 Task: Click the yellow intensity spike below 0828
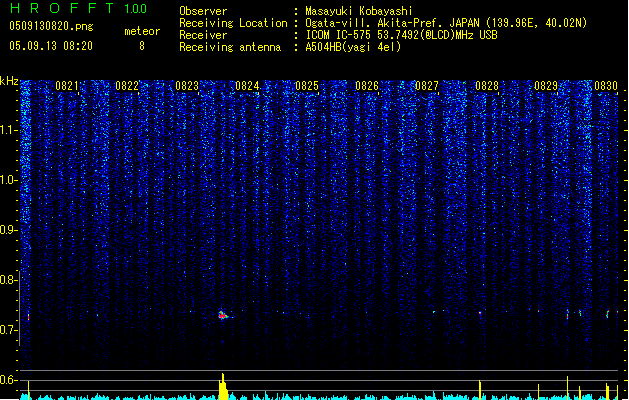(x=480, y=390)
